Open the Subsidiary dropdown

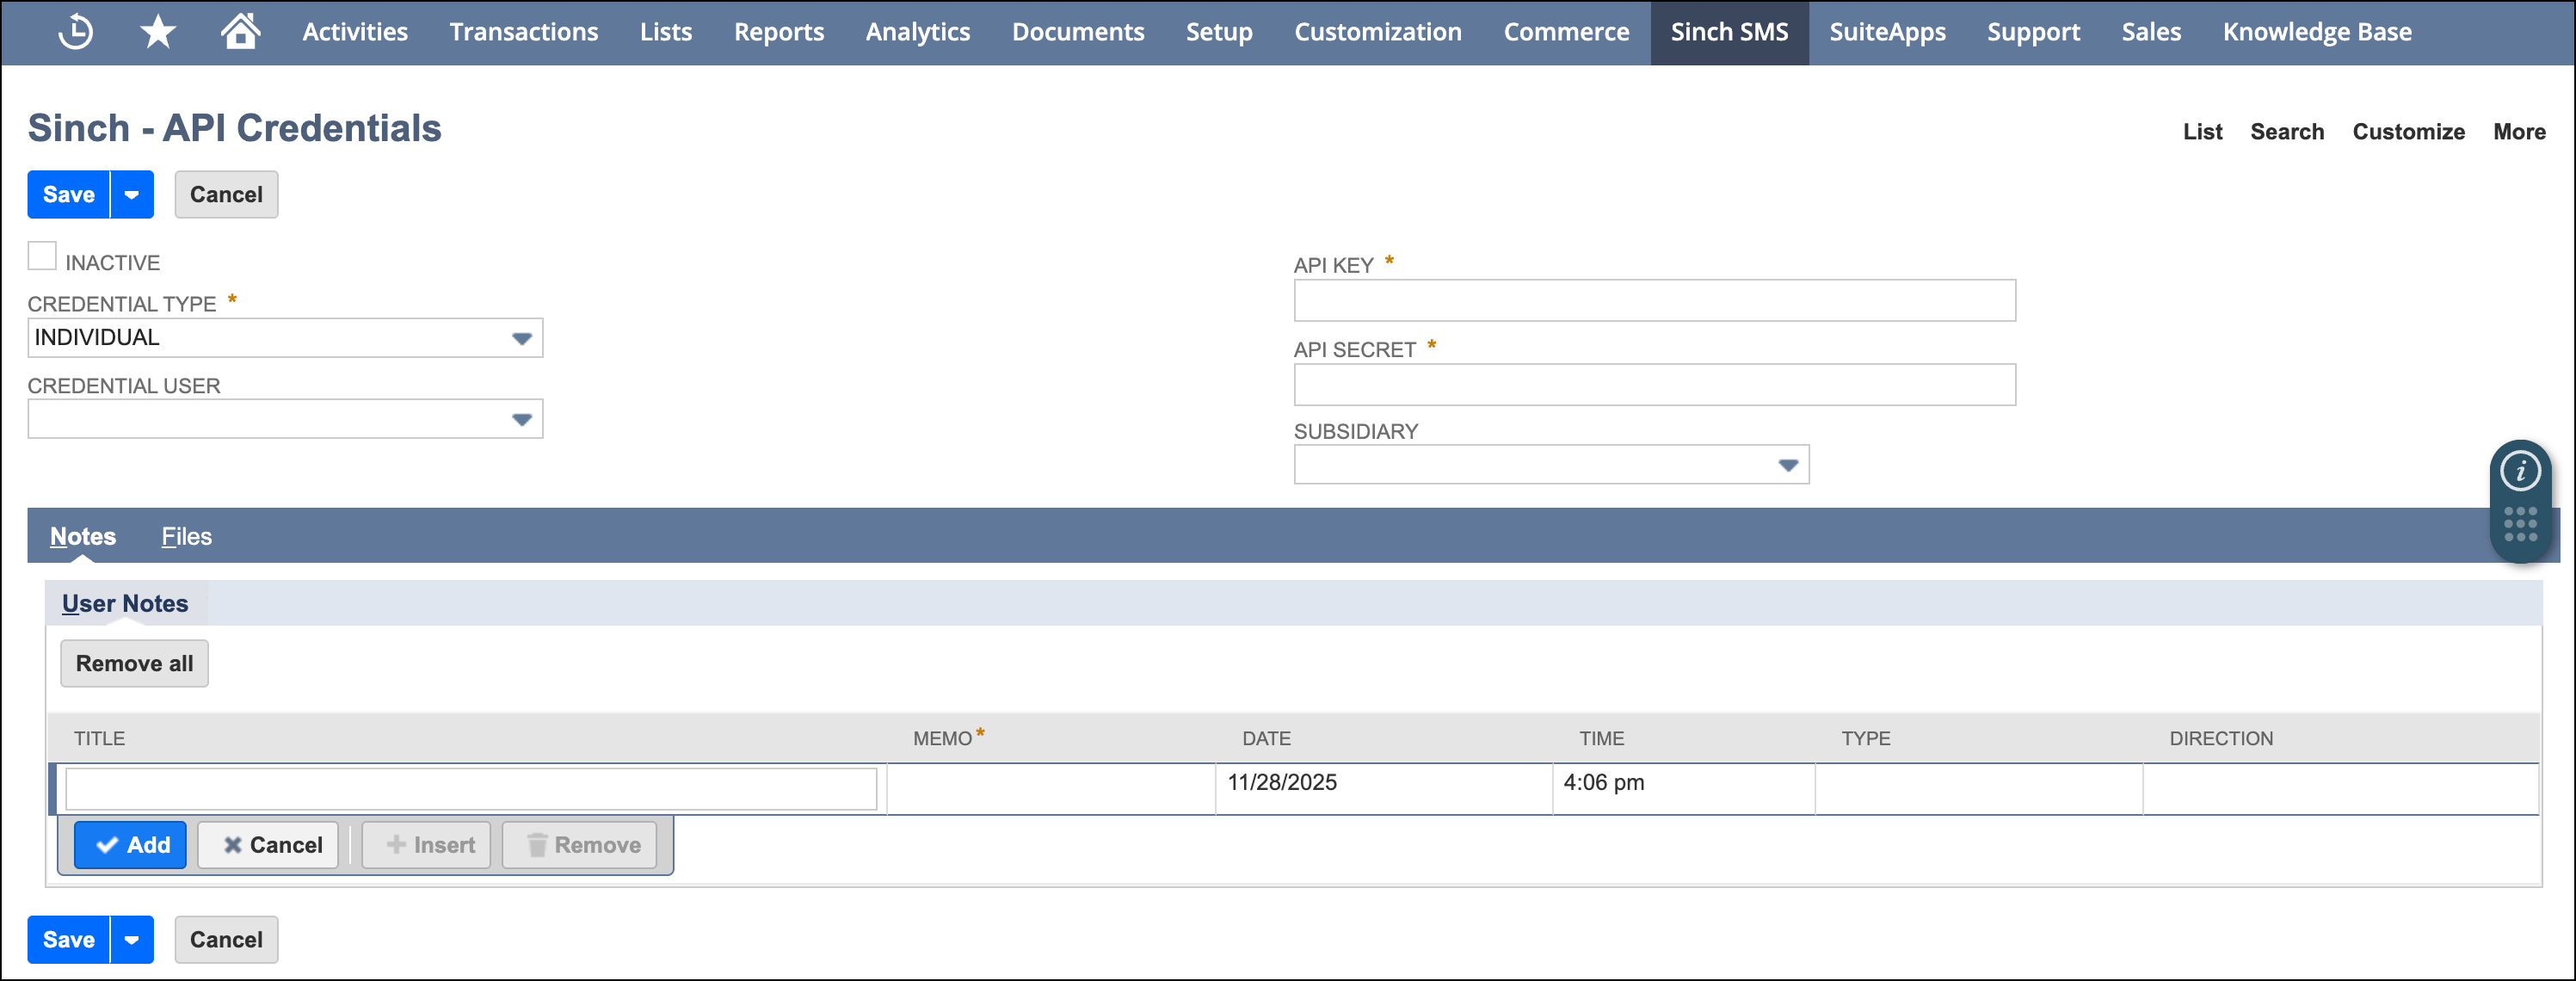coord(1786,464)
